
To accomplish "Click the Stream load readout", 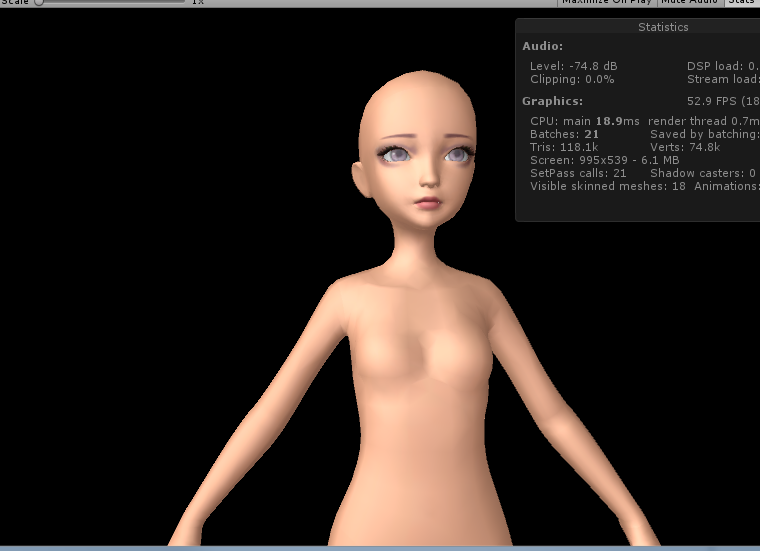I will [723, 79].
